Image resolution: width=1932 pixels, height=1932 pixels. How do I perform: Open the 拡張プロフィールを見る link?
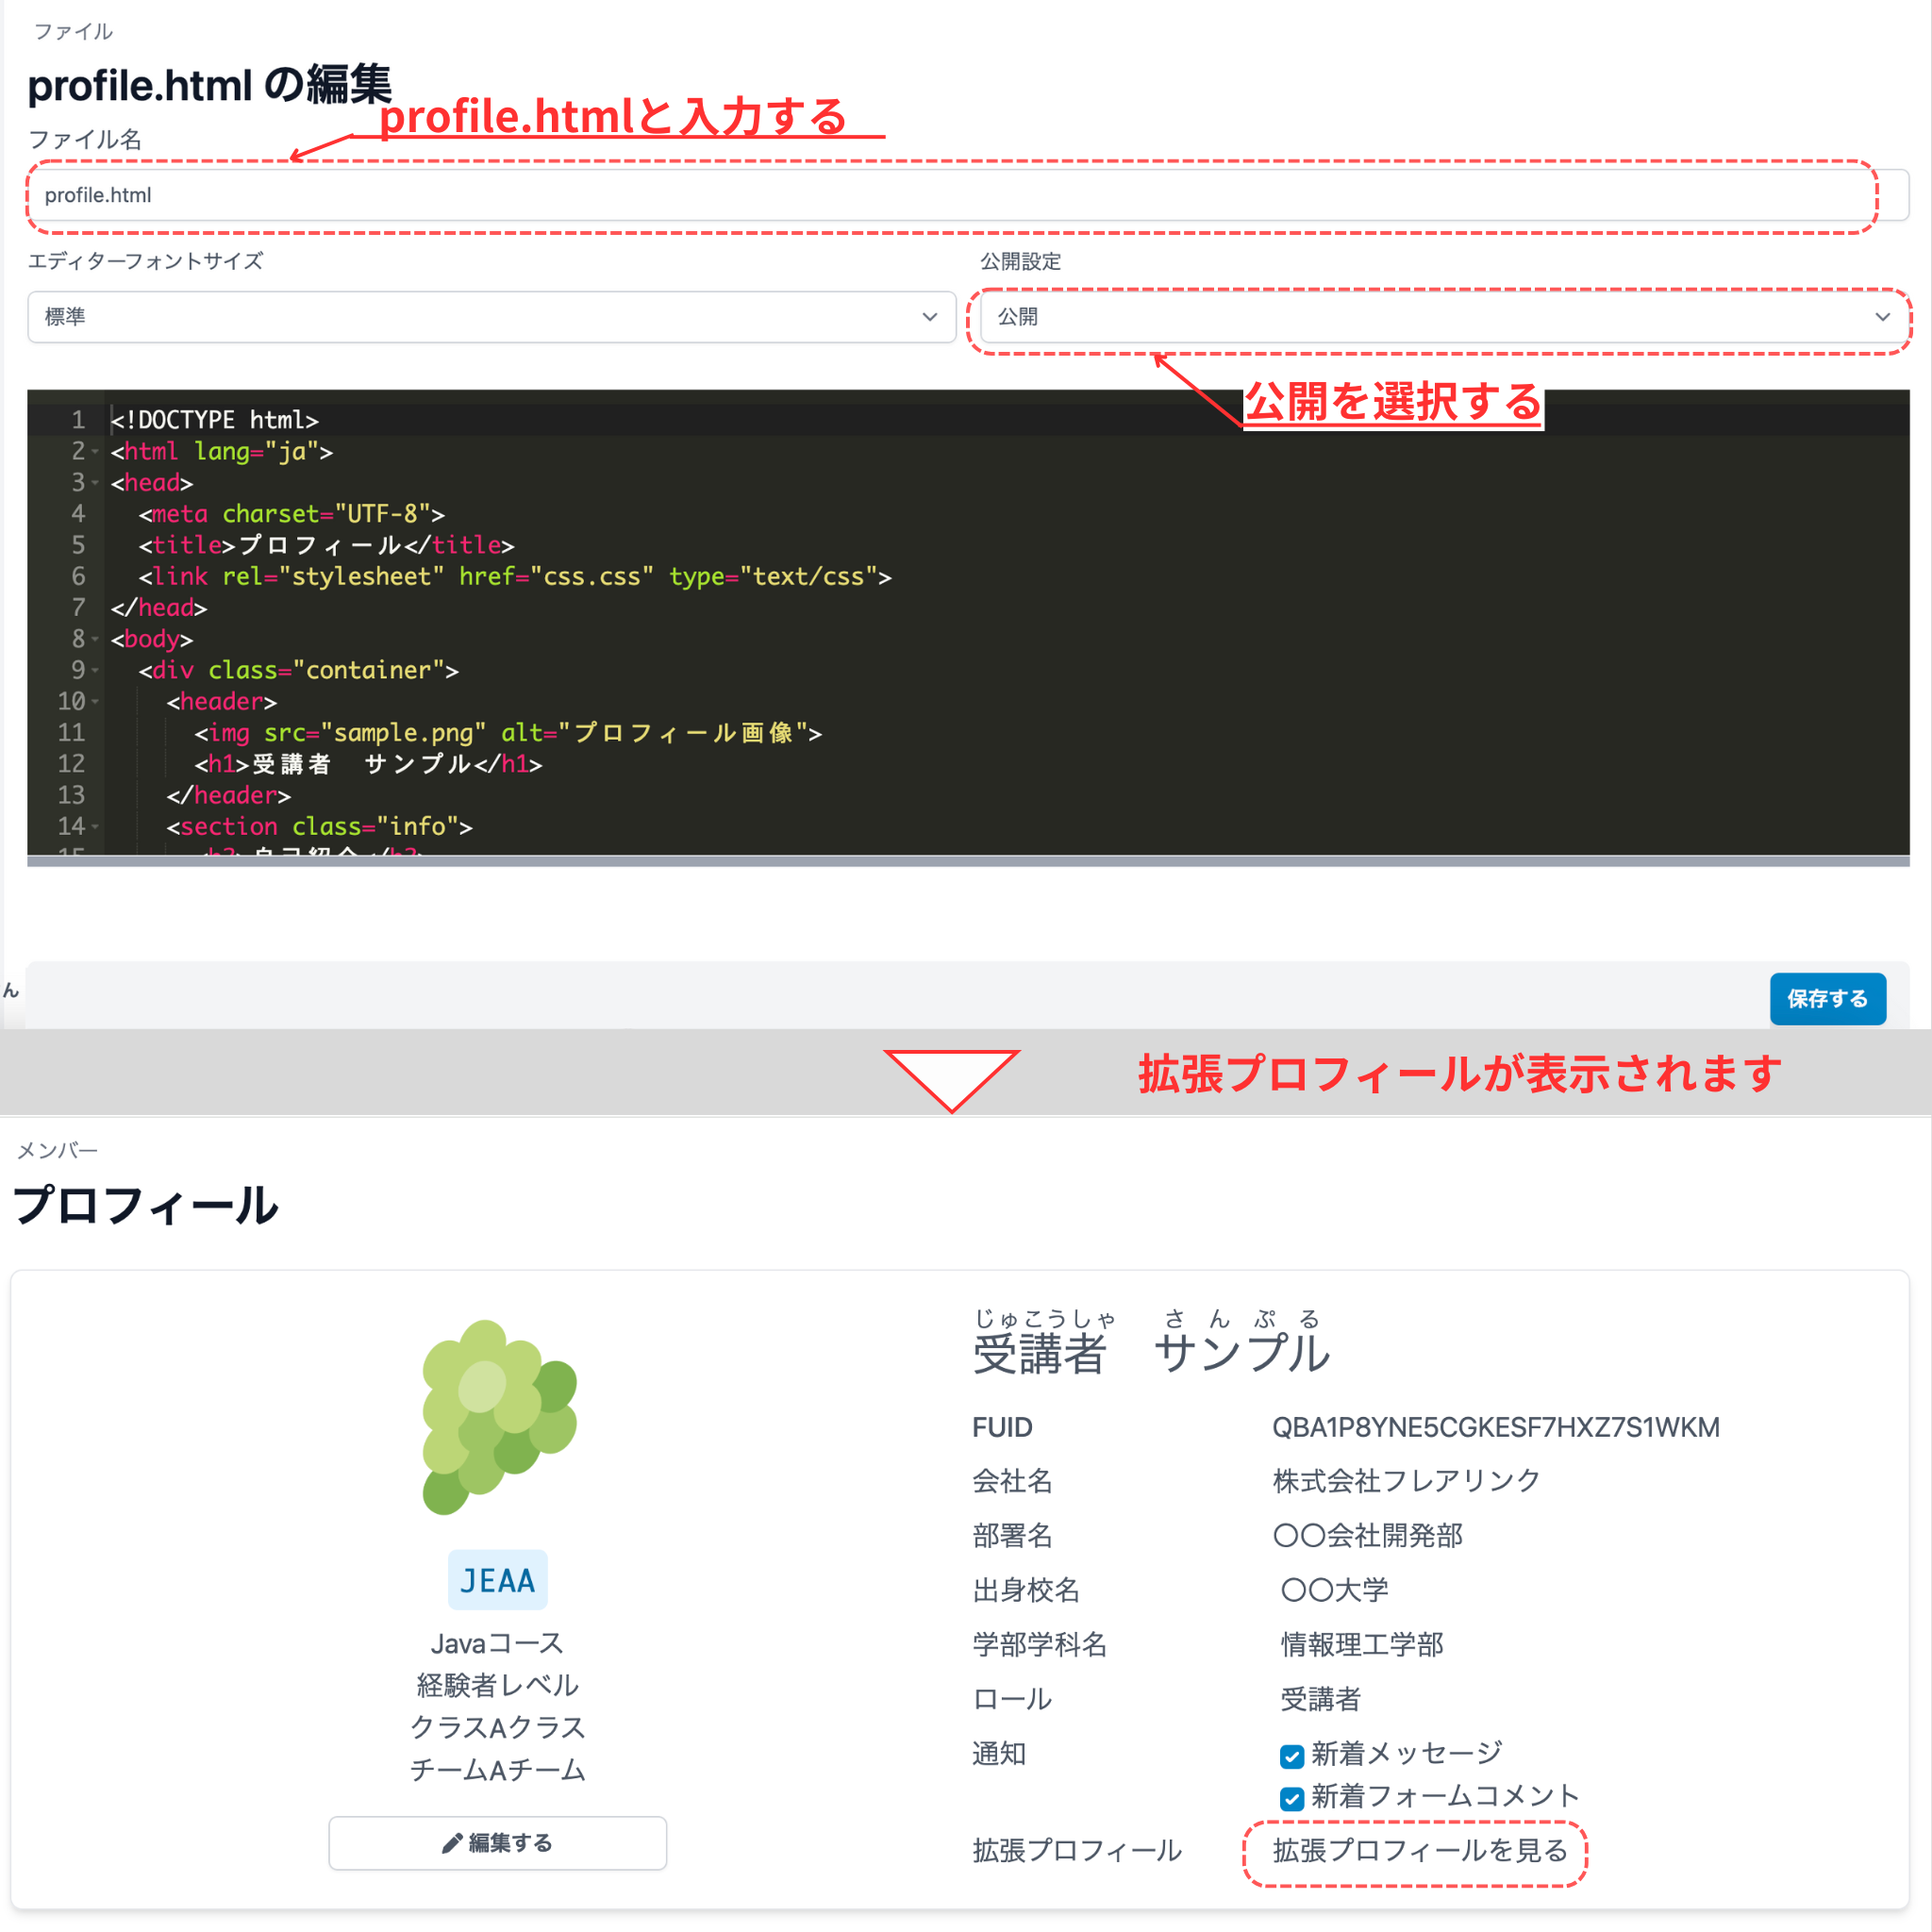(x=1416, y=1851)
